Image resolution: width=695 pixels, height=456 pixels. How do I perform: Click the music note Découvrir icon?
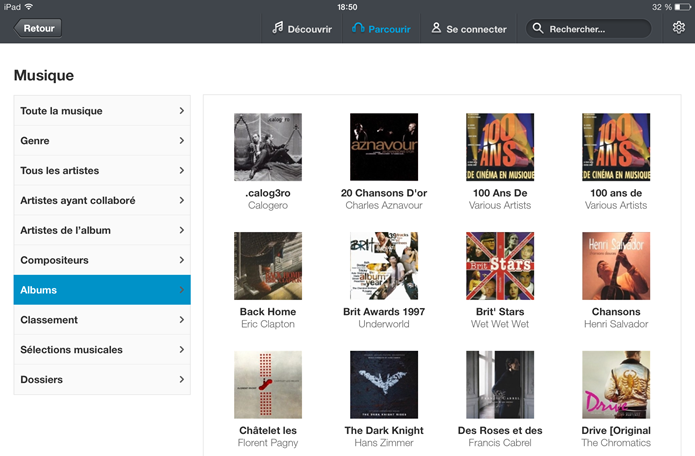point(277,28)
